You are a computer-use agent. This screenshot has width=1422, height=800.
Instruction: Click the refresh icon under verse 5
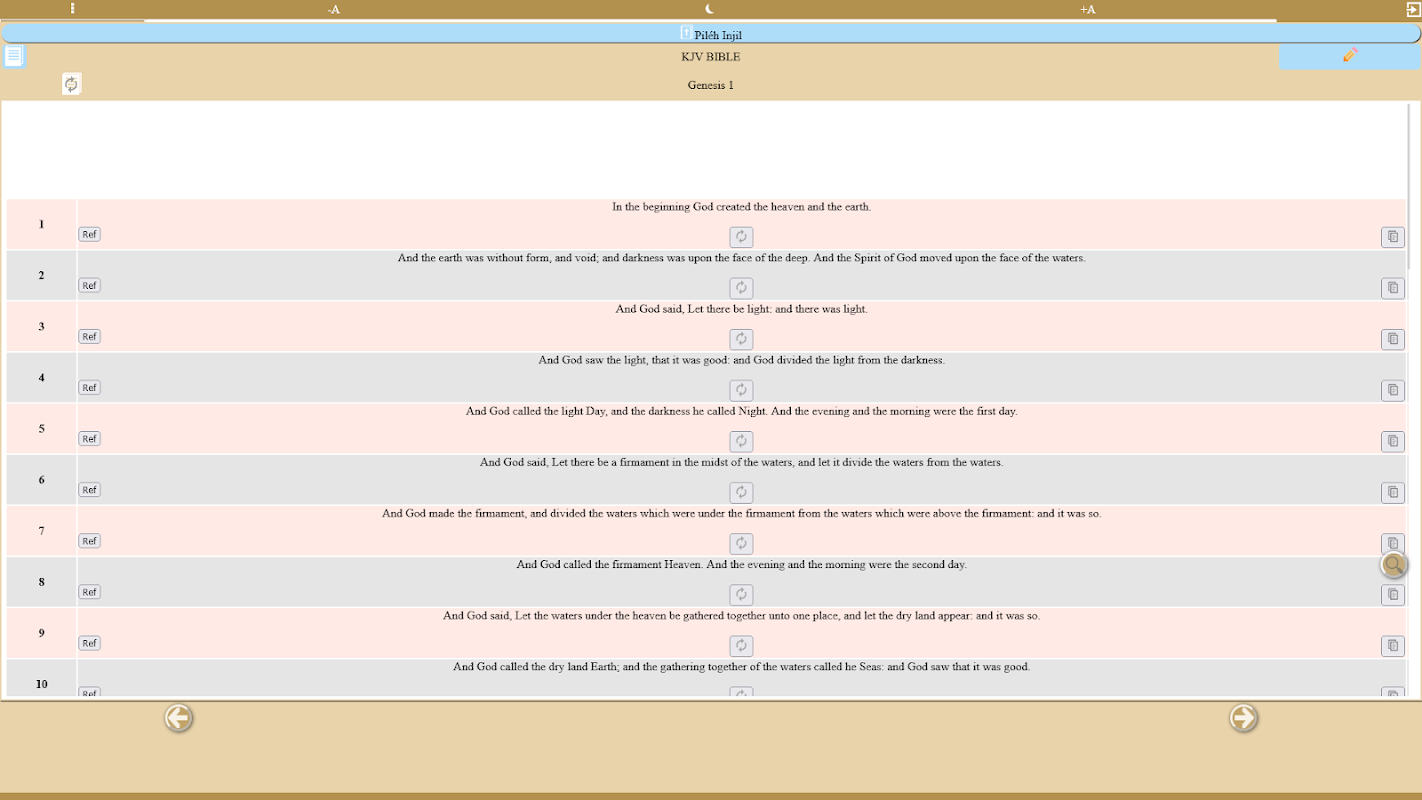click(741, 441)
